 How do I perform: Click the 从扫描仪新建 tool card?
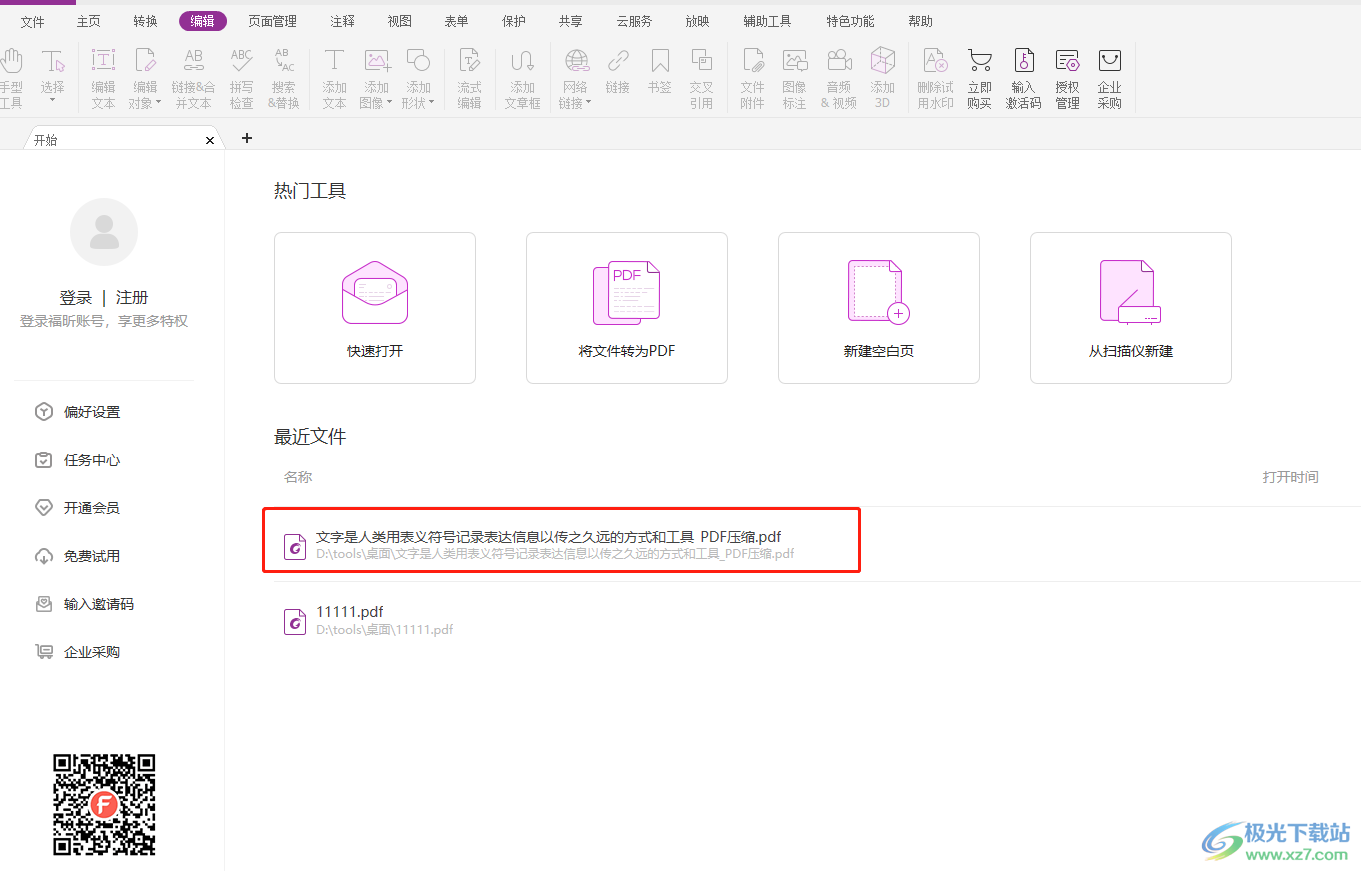[1131, 308]
